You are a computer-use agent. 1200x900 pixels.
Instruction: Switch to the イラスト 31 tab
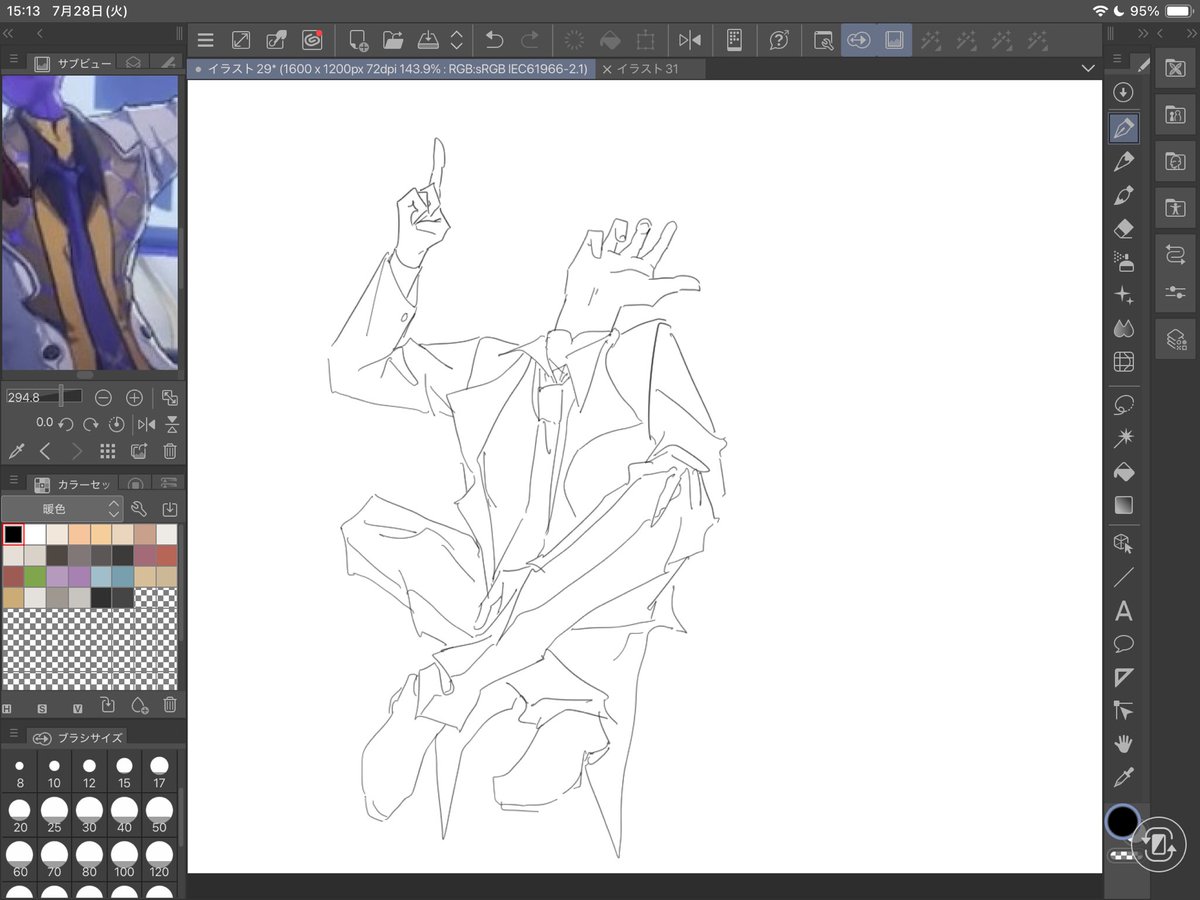click(648, 69)
